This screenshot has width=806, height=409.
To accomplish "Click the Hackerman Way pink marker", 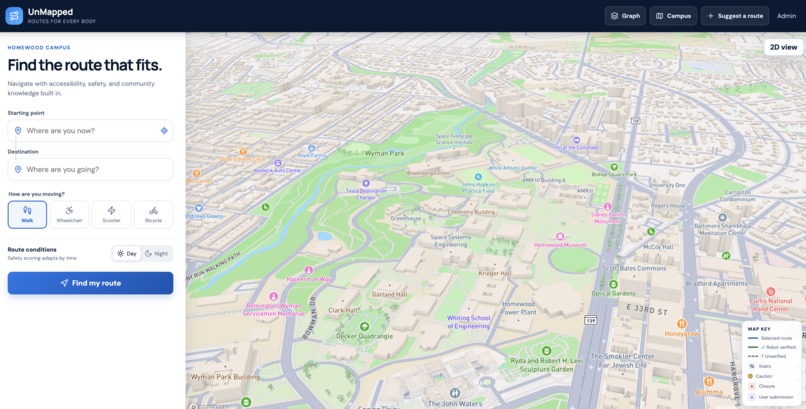I will point(309,270).
